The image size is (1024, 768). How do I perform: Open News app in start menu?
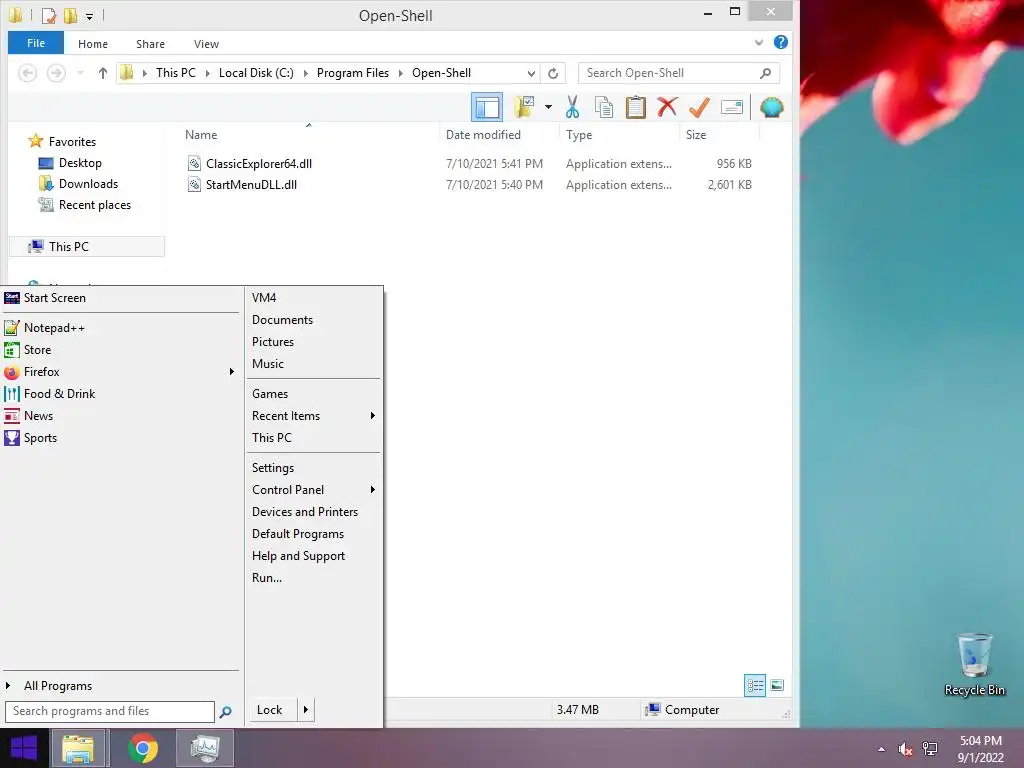(121, 416)
